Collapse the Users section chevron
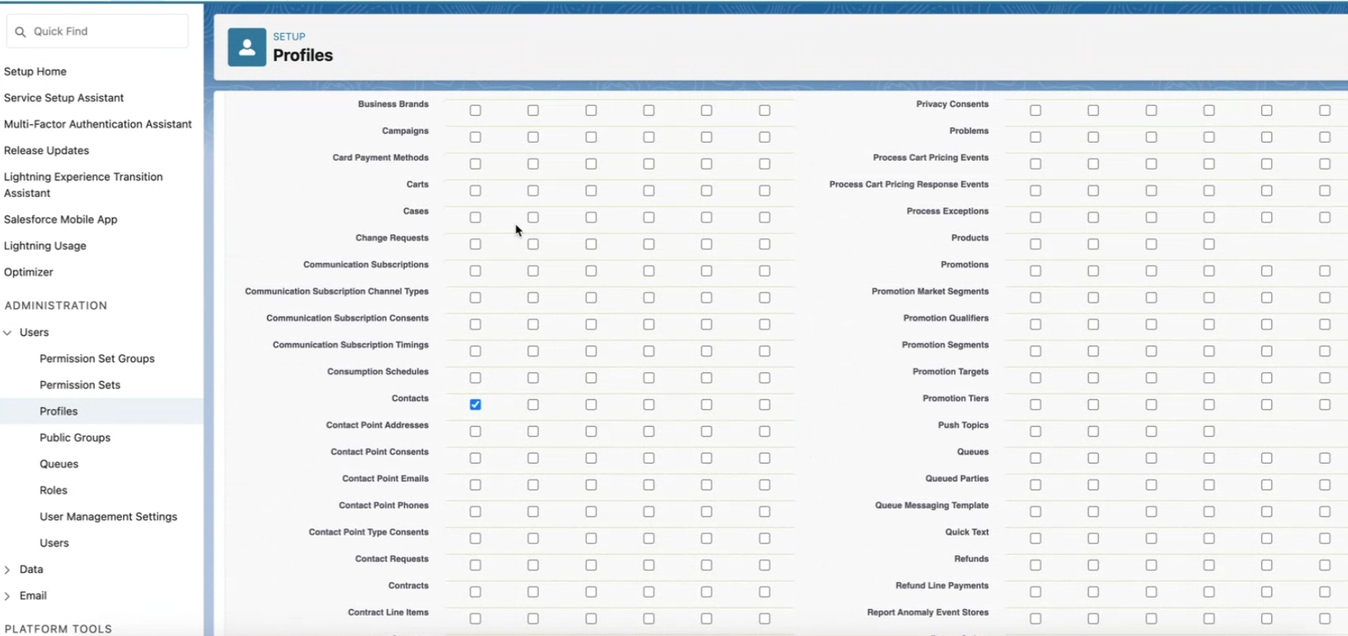Screen dimensions: 1348x636 (x=8, y=333)
